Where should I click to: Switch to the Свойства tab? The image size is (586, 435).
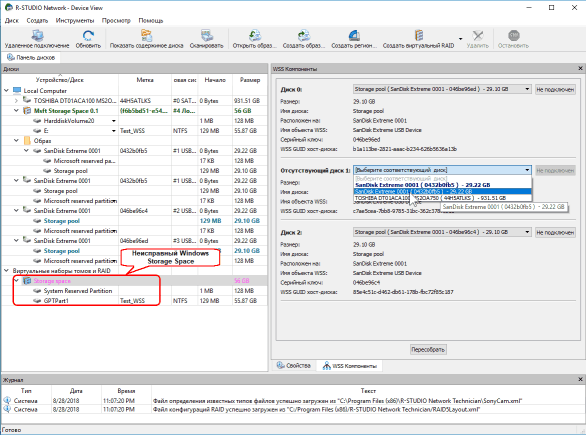click(294, 365)
